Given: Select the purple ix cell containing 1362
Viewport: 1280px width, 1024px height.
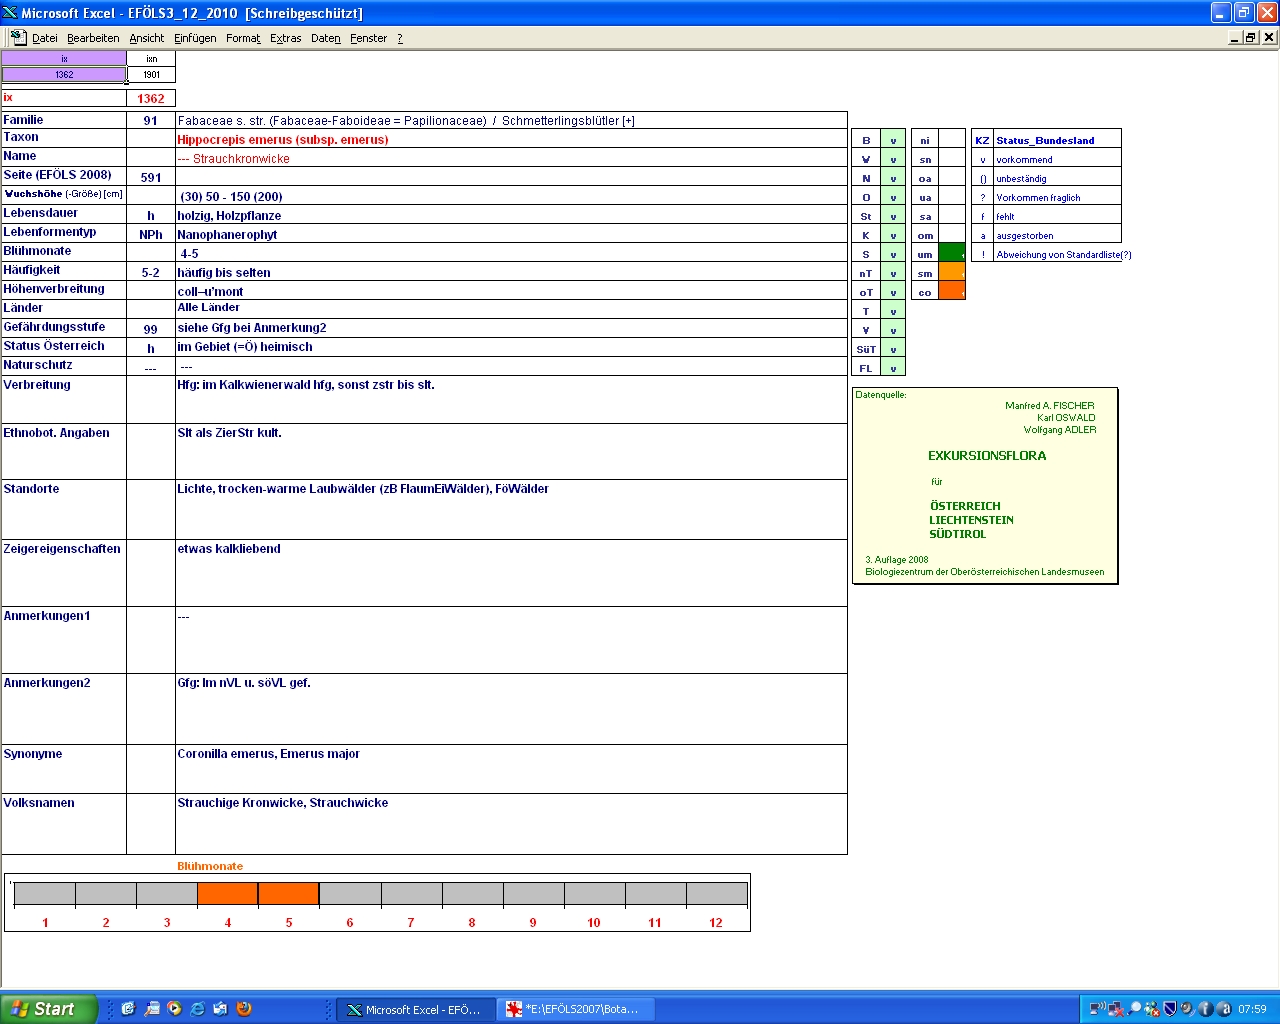Looking at the screenshot, I should pyautogui.click(x=64, y=75).
